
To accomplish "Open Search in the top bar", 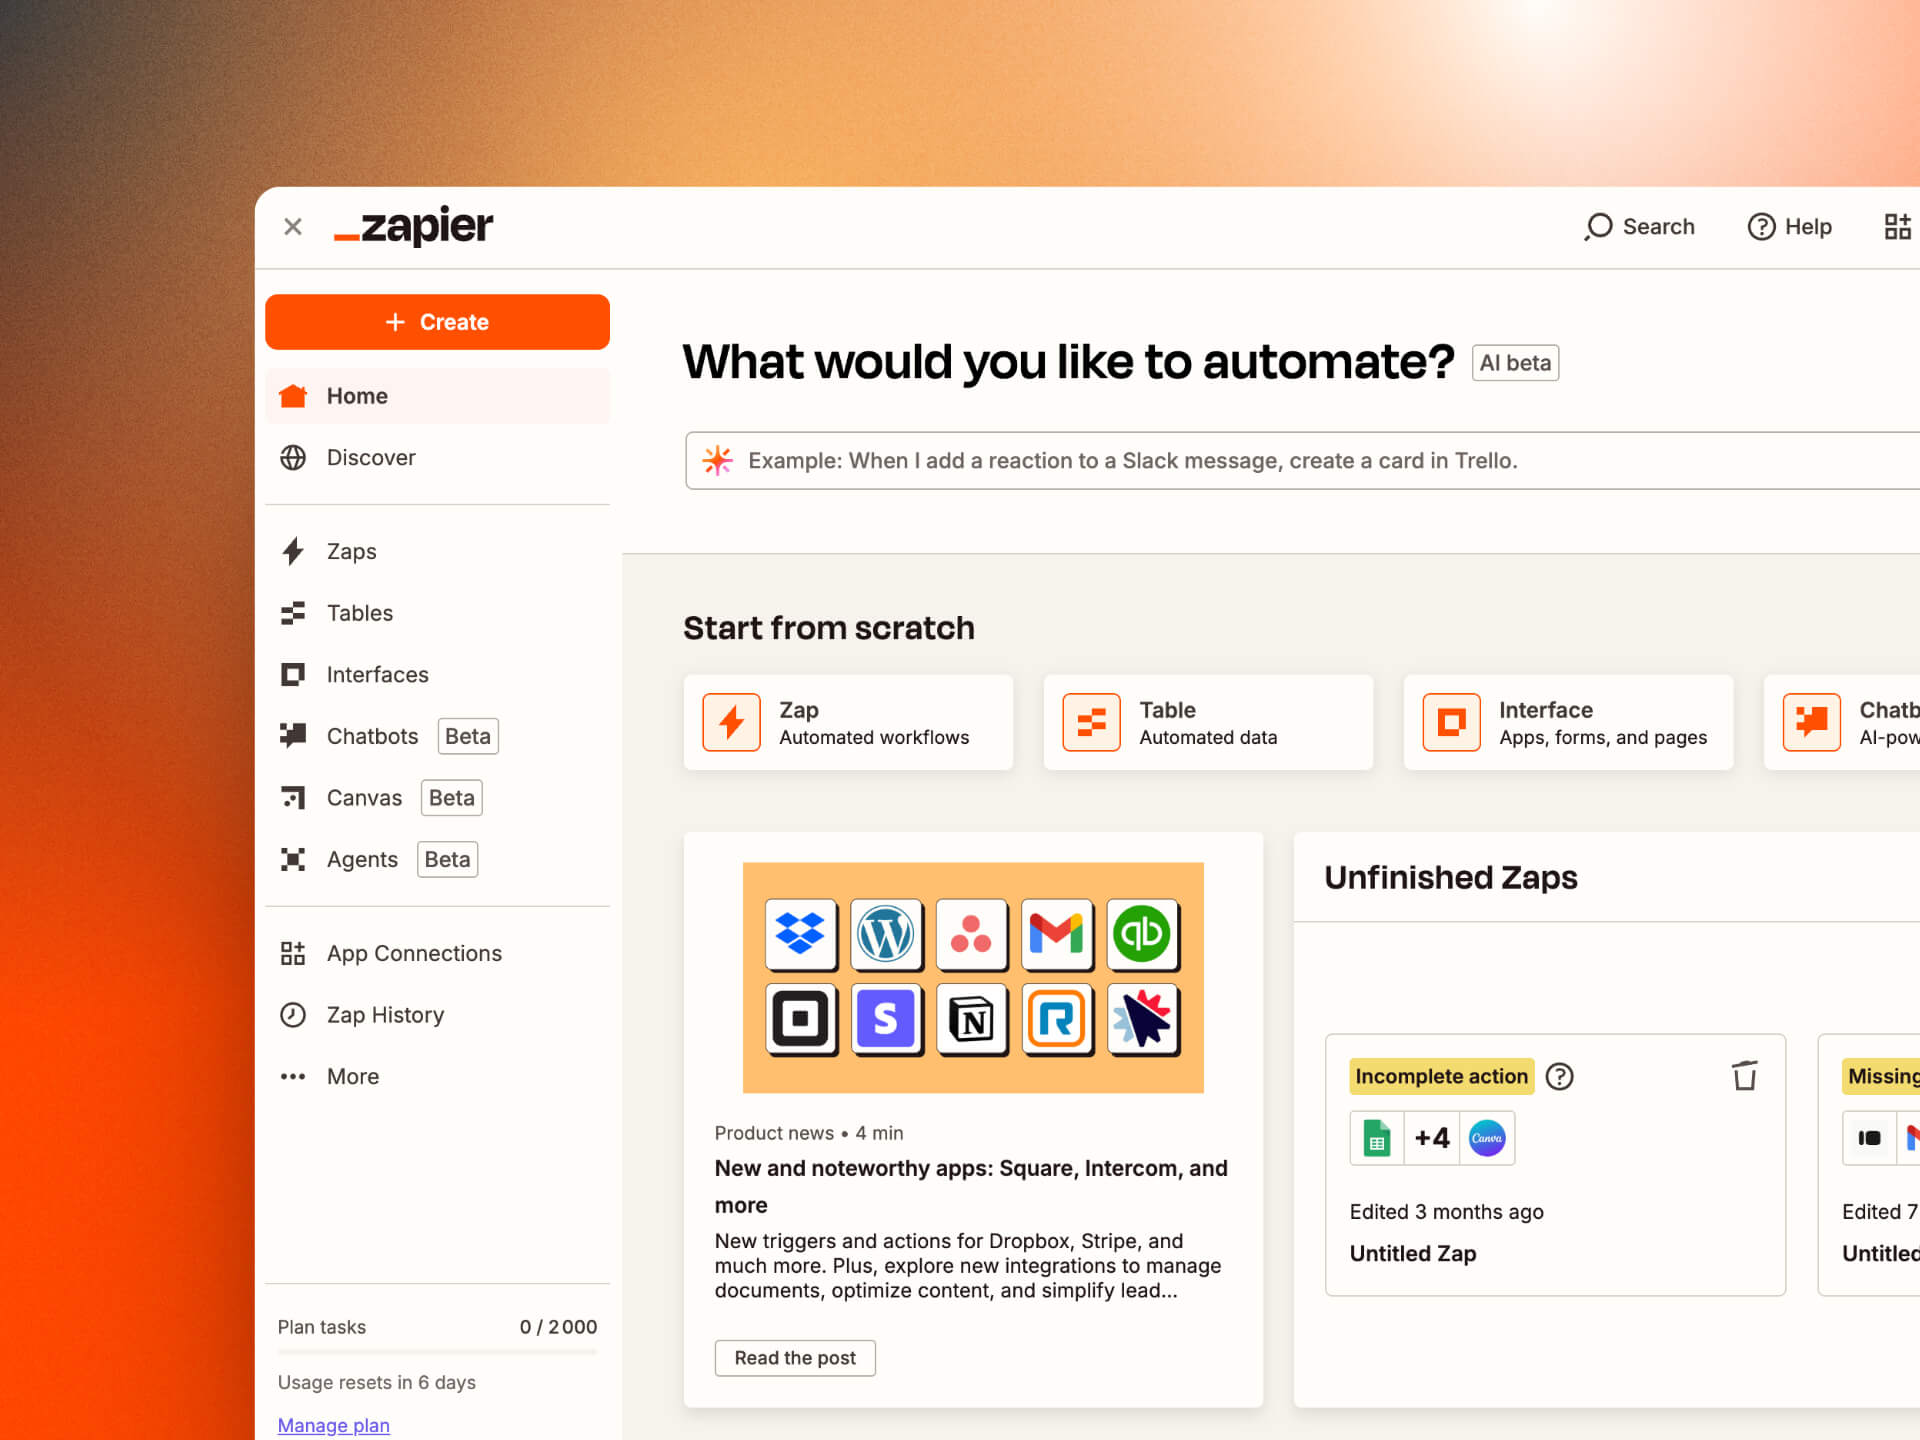I will click(x=1640, y=226).
